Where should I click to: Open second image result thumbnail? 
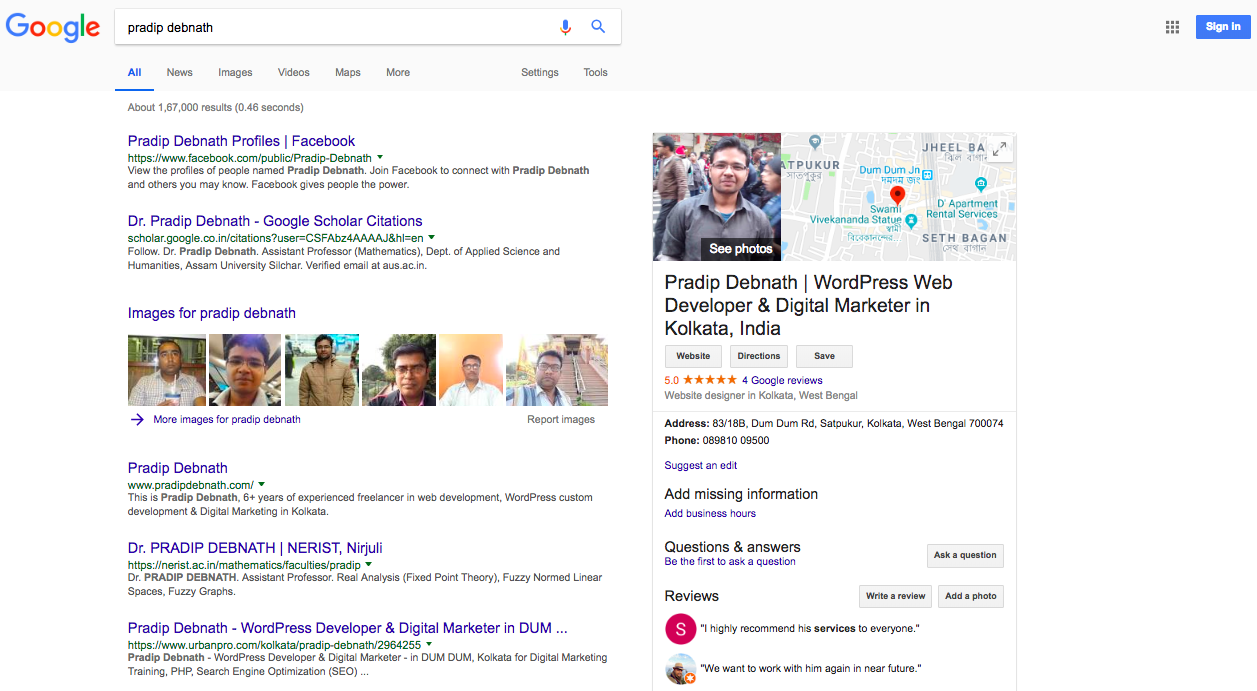[245, 370]
